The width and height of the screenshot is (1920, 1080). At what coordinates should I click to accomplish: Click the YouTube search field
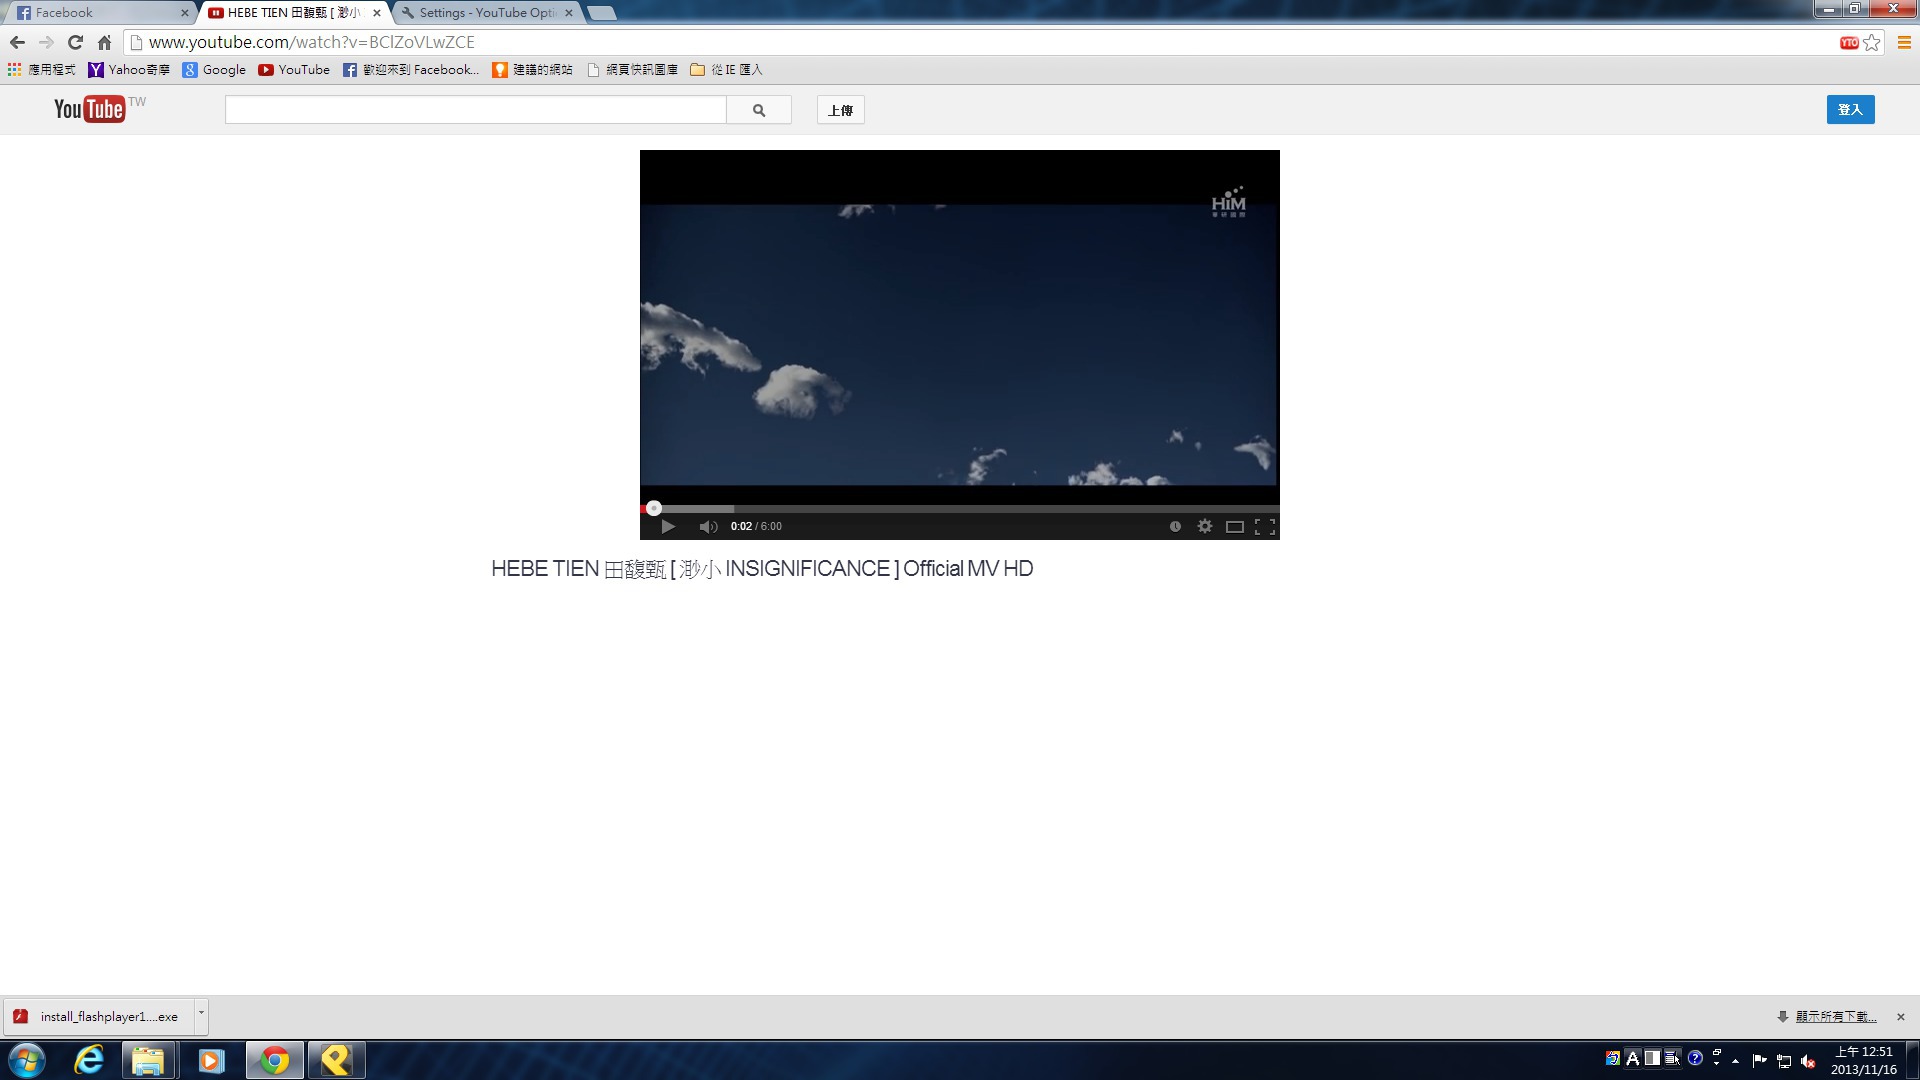coord(475,110)
